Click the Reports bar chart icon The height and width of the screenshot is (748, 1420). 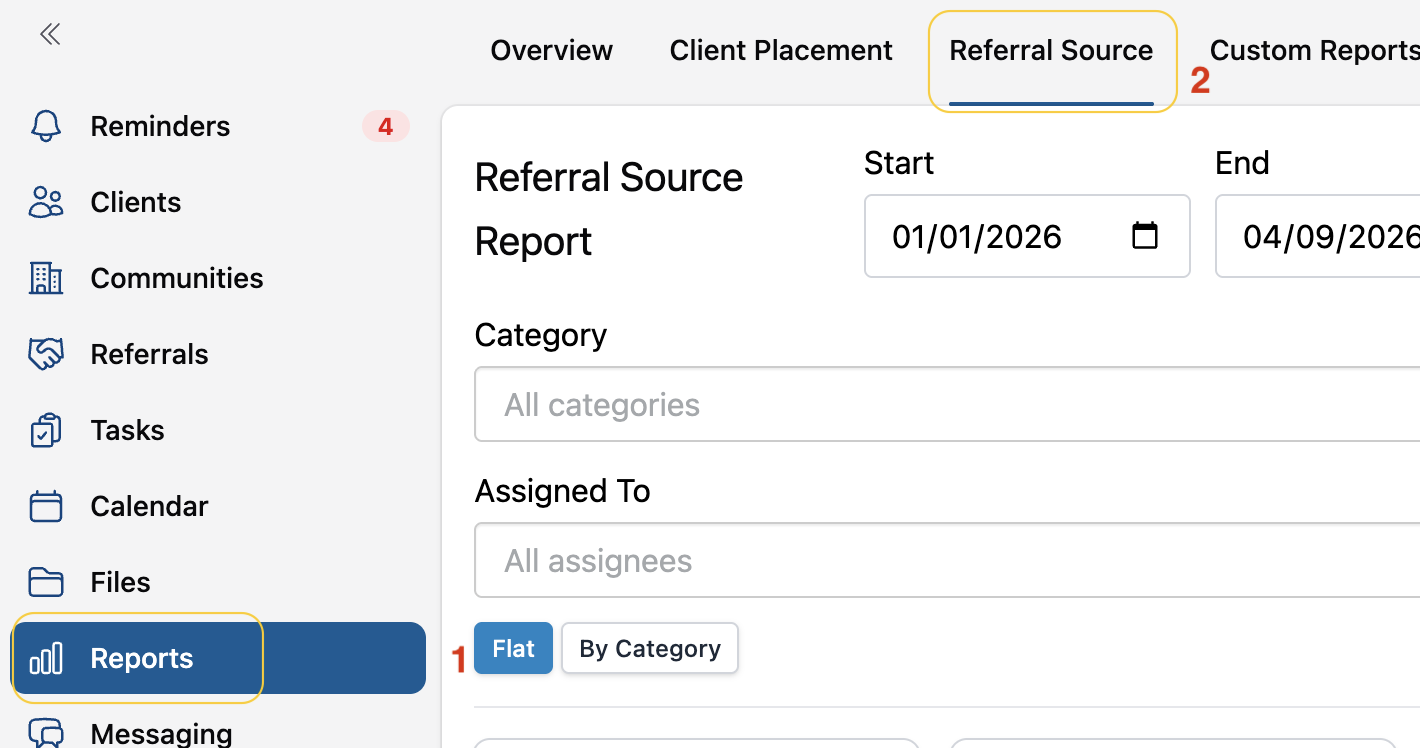(x=46, y=658)
